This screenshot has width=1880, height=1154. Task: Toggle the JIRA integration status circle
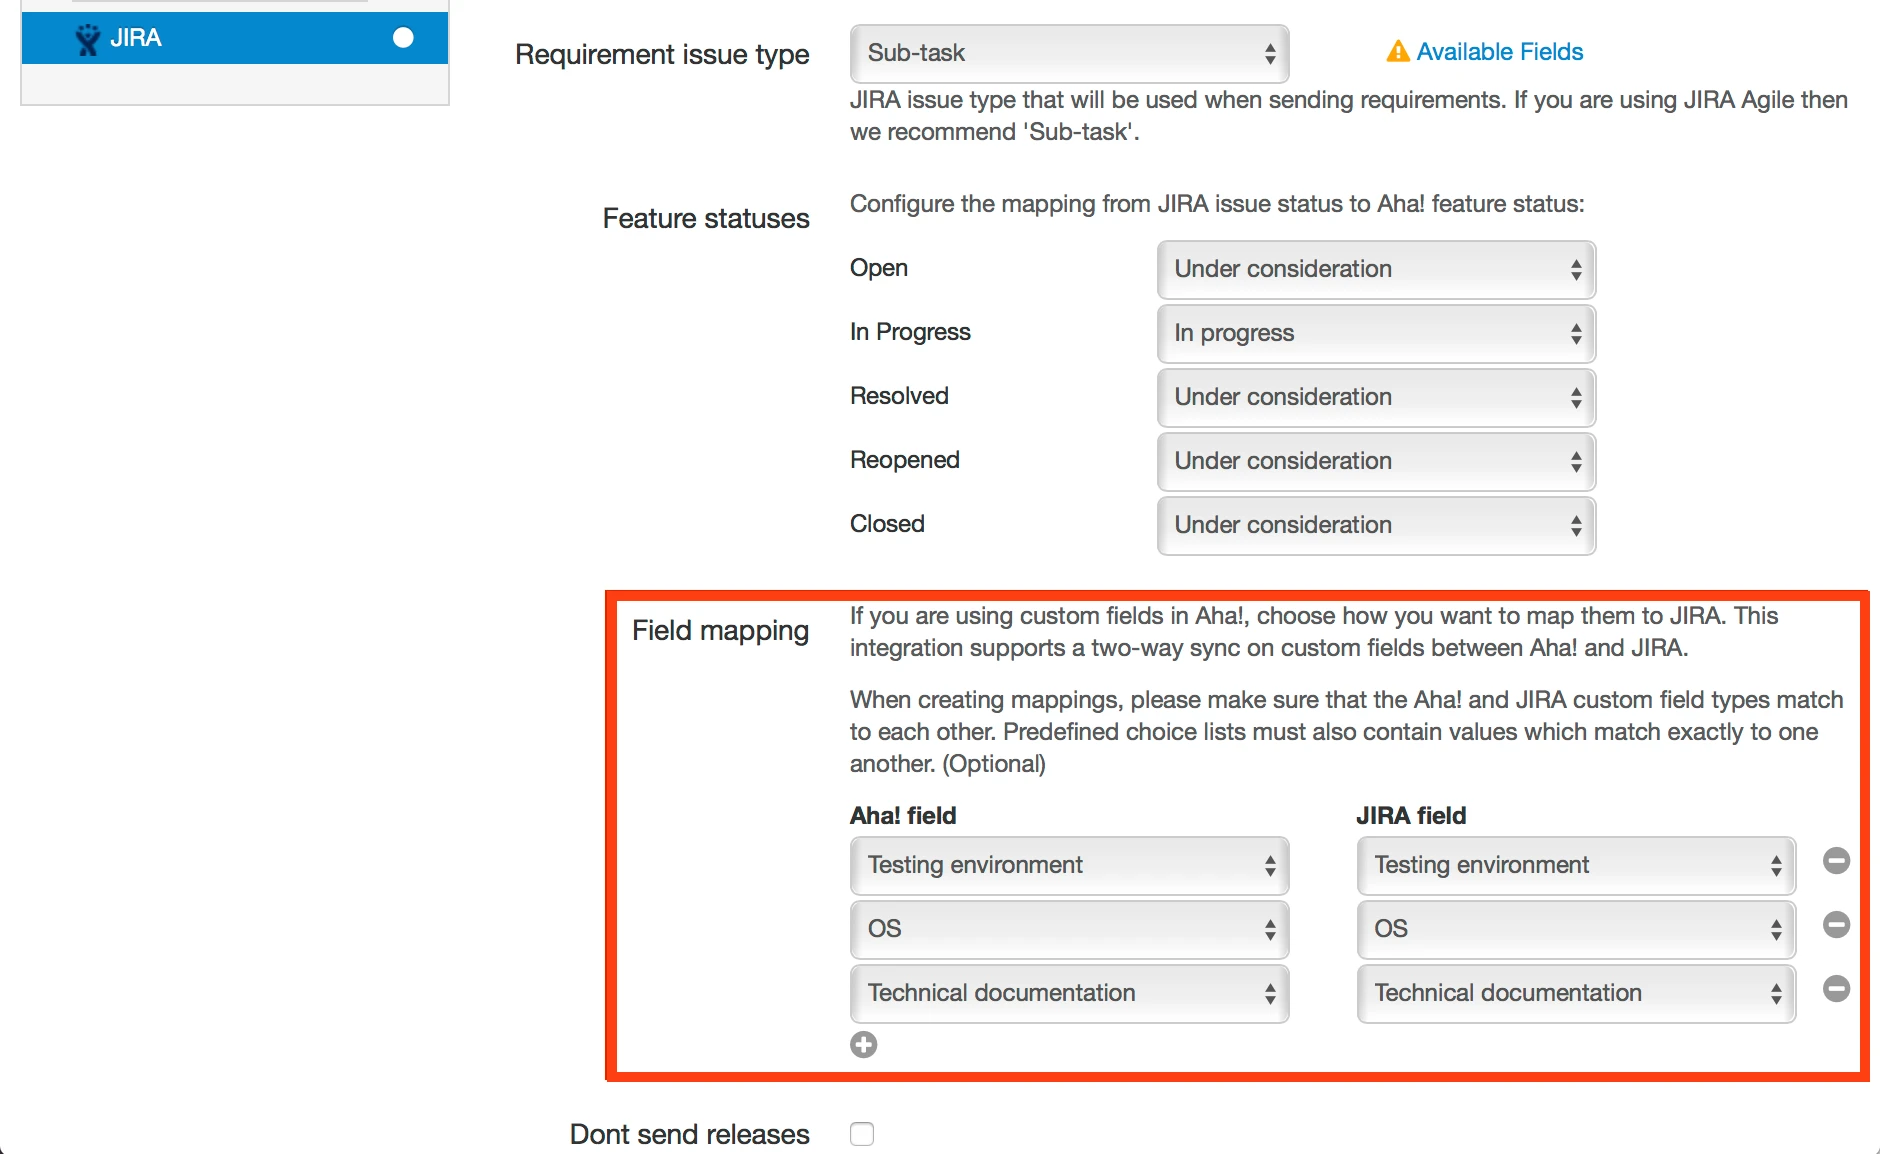pyautogui.click(x=403, y=38)
